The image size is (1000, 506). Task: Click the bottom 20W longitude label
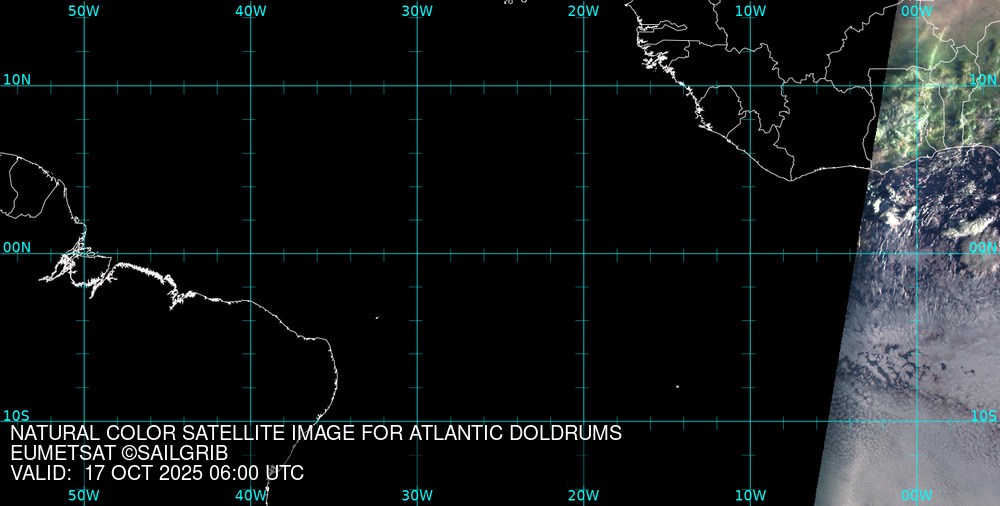(x=583, y=495)
